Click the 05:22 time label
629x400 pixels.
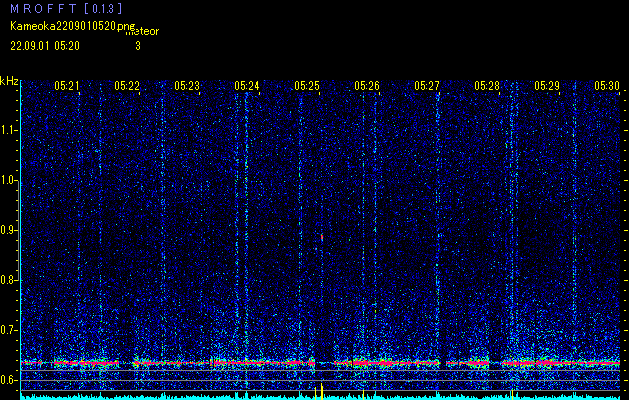pos(127,86)
